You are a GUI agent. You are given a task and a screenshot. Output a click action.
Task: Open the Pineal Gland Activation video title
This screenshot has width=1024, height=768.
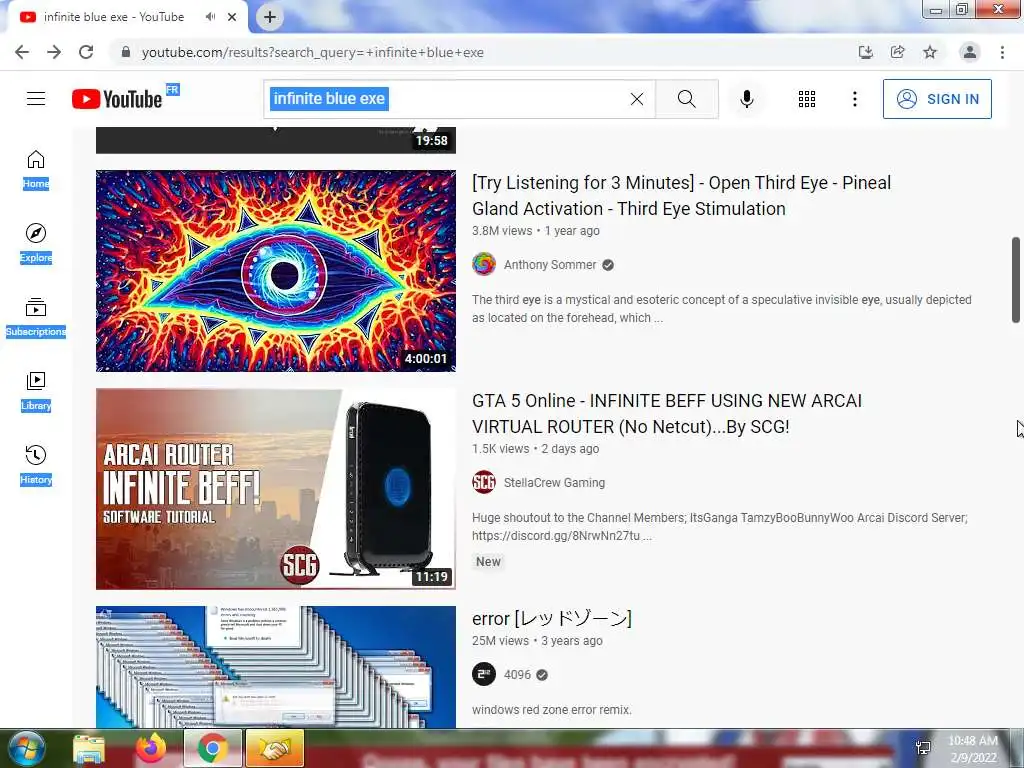[x=681, y=195]
